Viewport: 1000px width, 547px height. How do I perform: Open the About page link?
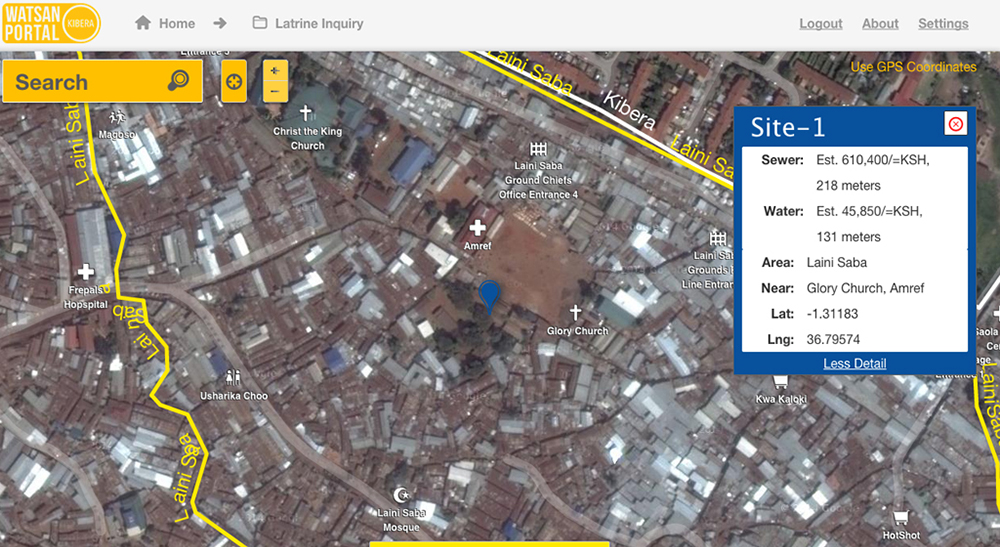pyautogui.click(x=880, y=24)
